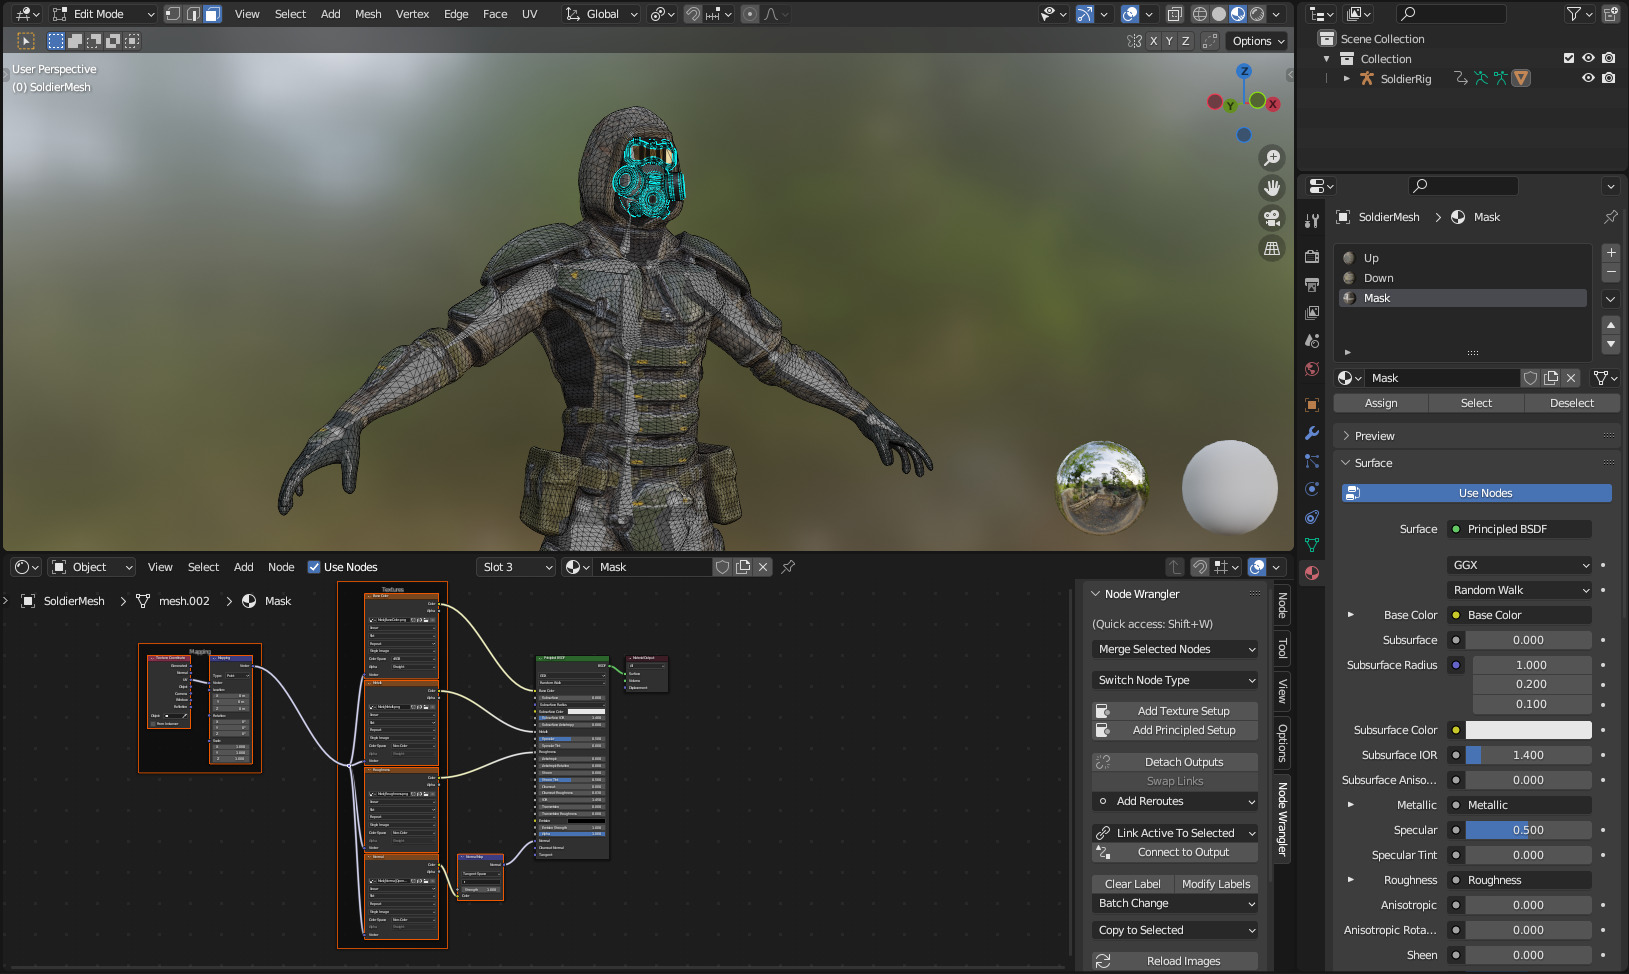
Task: Toggle Use Nodes checkbox in node editor
Action: (x=314, y=567)
